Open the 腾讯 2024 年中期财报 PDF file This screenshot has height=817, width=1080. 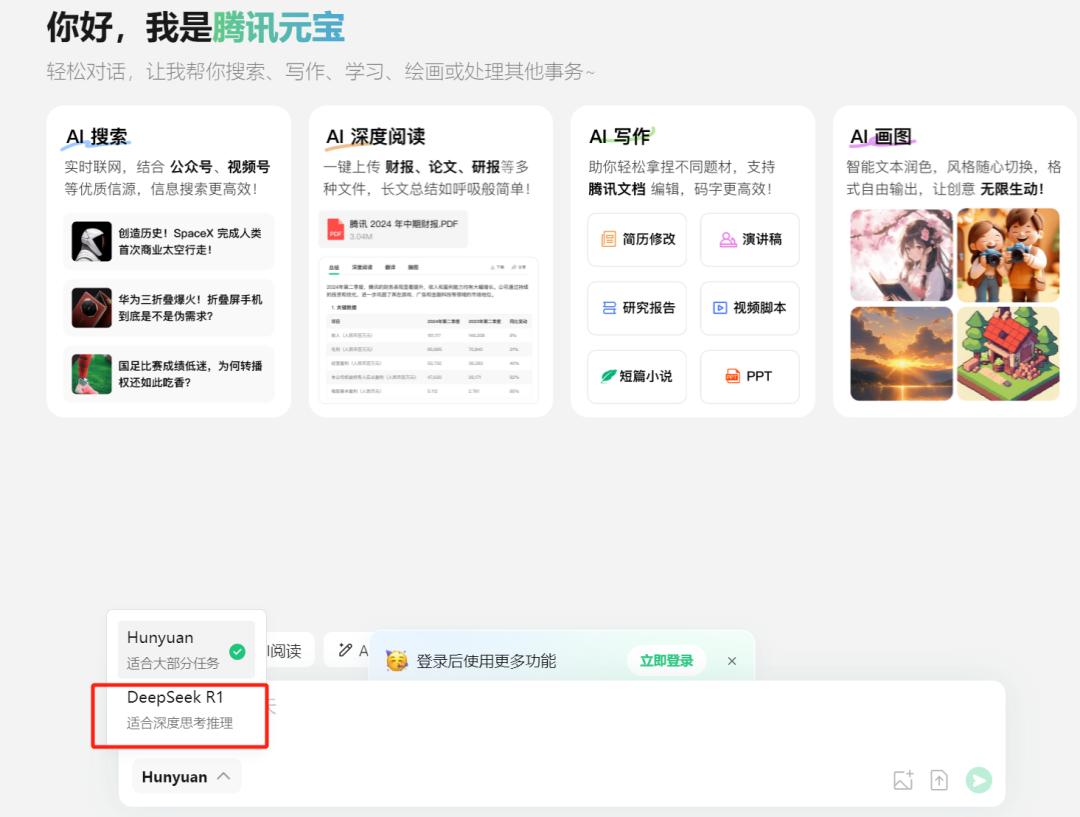coord(393,229)
